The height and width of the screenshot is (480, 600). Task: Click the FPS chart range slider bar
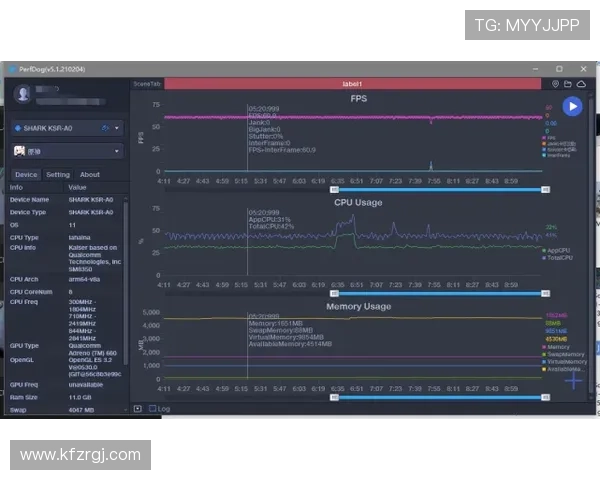pyautogui.click(x=440, y=189)
